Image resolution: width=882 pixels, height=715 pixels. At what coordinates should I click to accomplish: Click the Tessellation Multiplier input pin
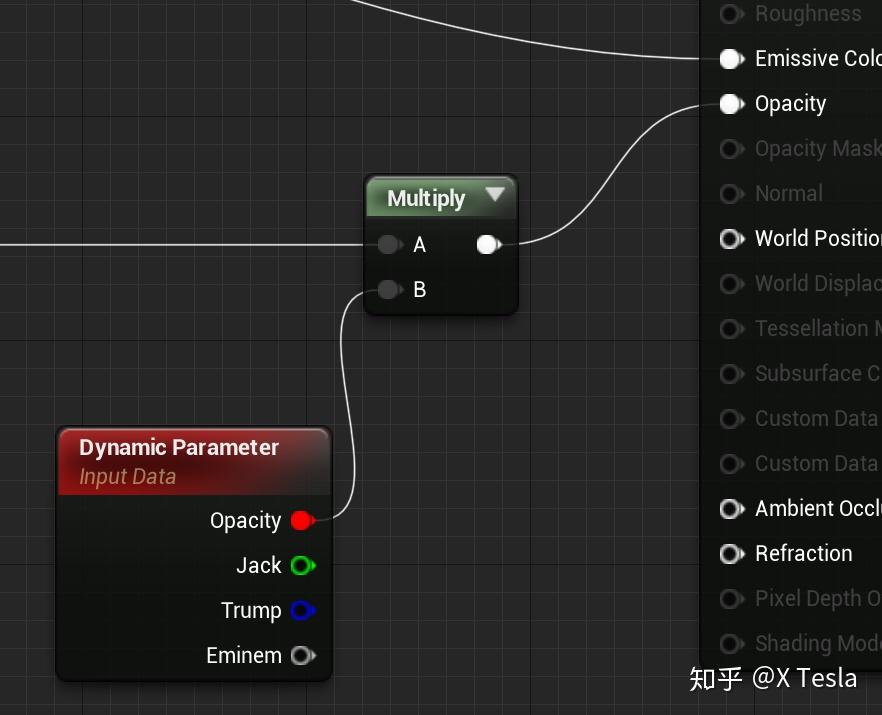tap(731, 329)
